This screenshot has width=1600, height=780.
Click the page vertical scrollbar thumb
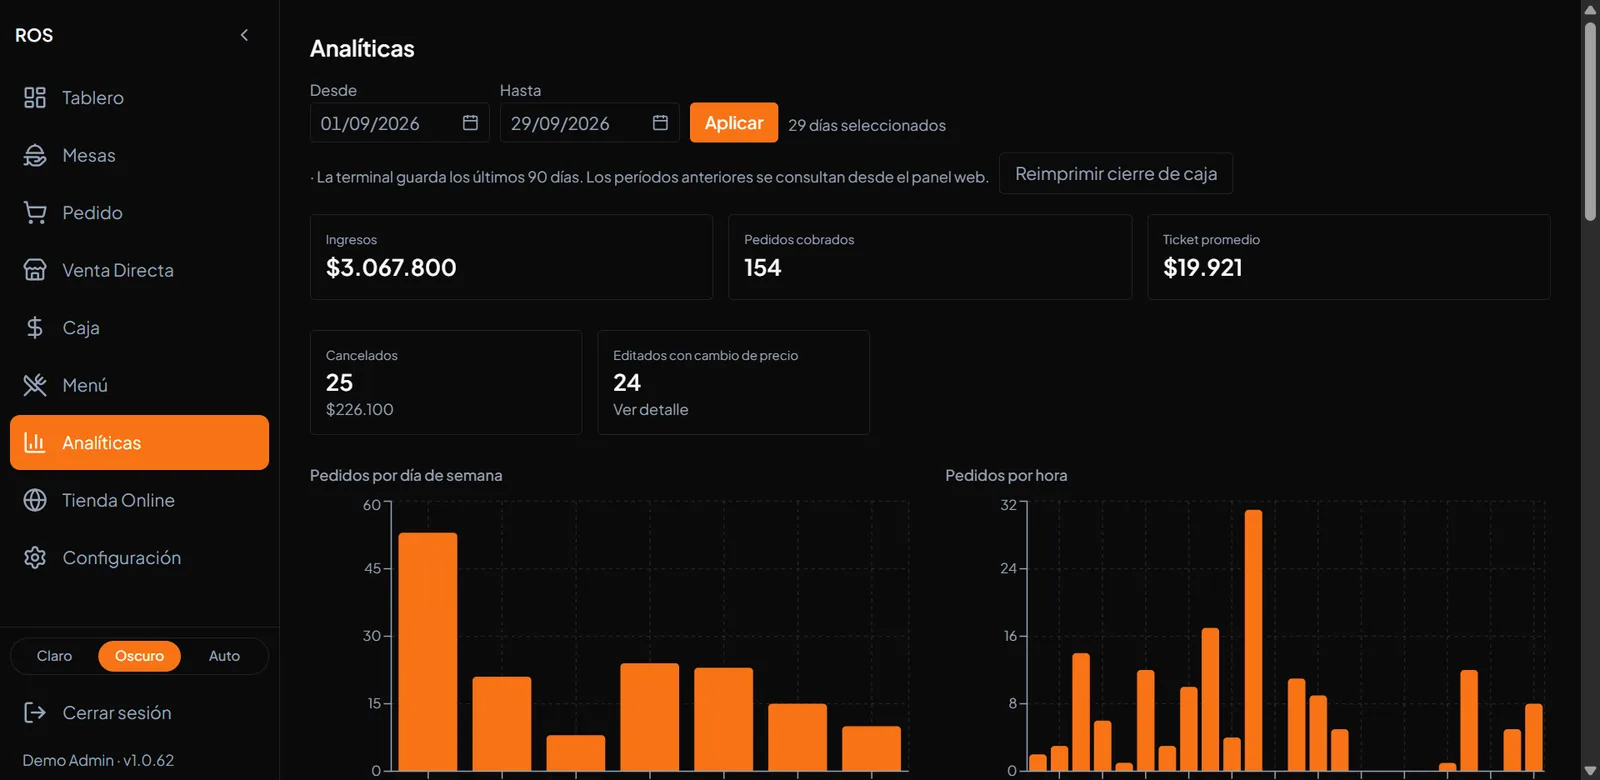coord(1590,121)
